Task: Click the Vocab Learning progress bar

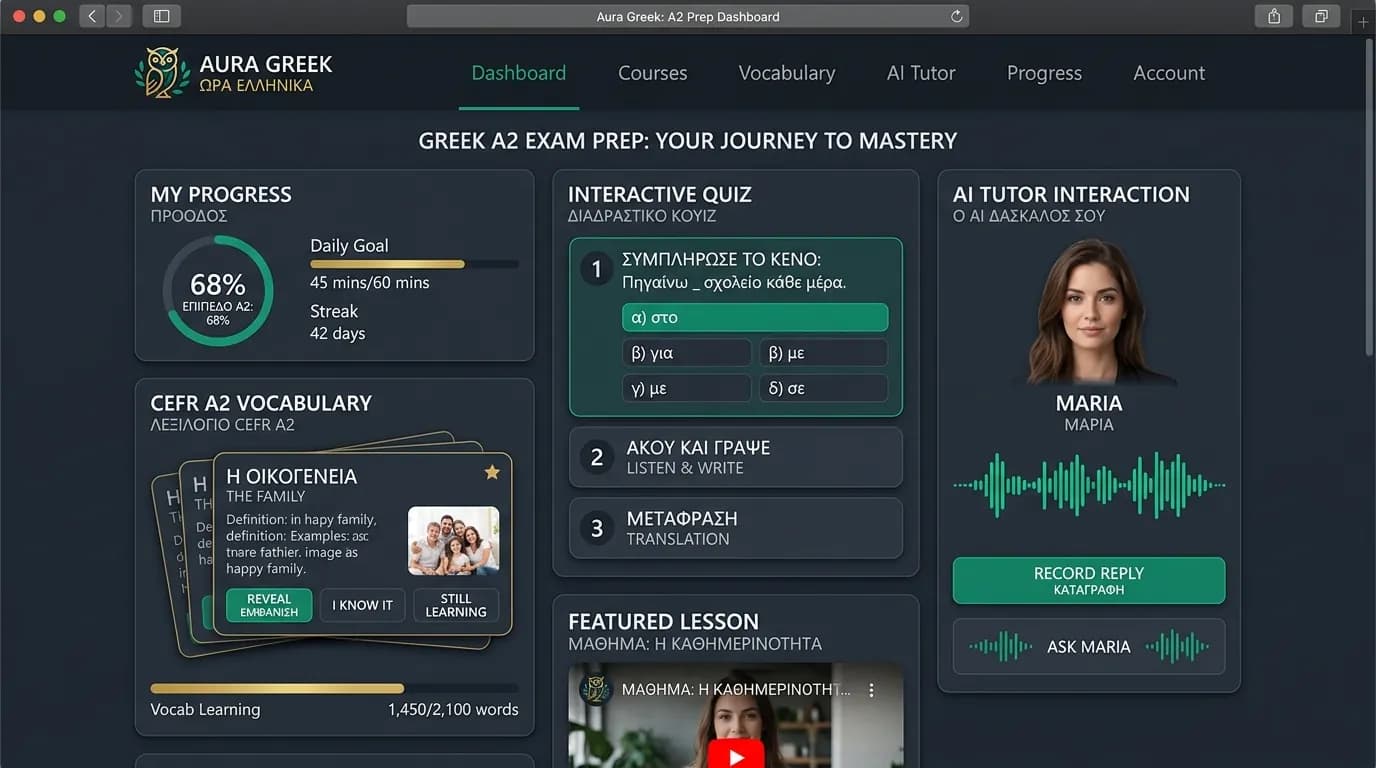Action: pos(334,688)
